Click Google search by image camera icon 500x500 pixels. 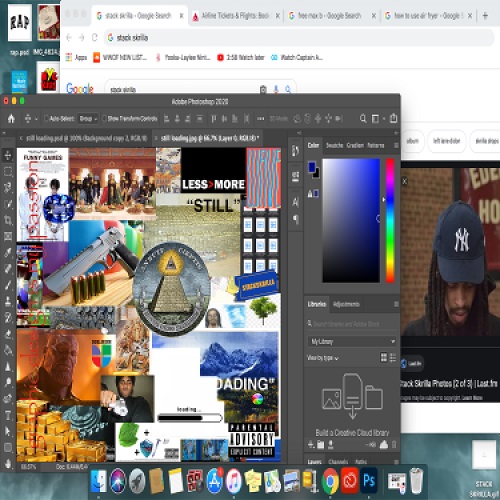(263, 89)
